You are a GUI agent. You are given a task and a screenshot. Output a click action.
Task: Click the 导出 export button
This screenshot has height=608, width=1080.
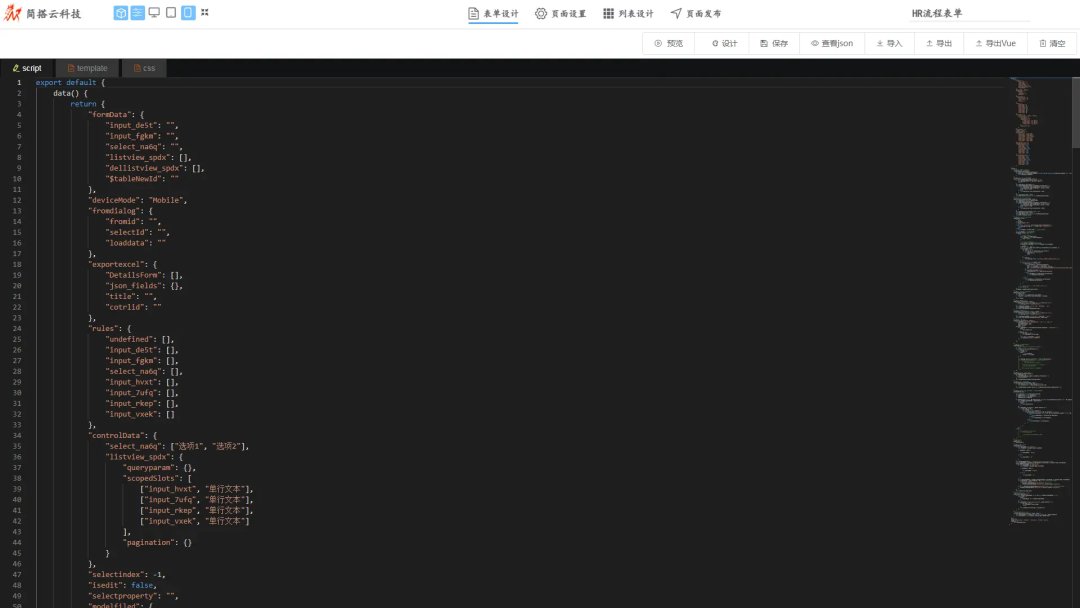[x=939, y=43]
